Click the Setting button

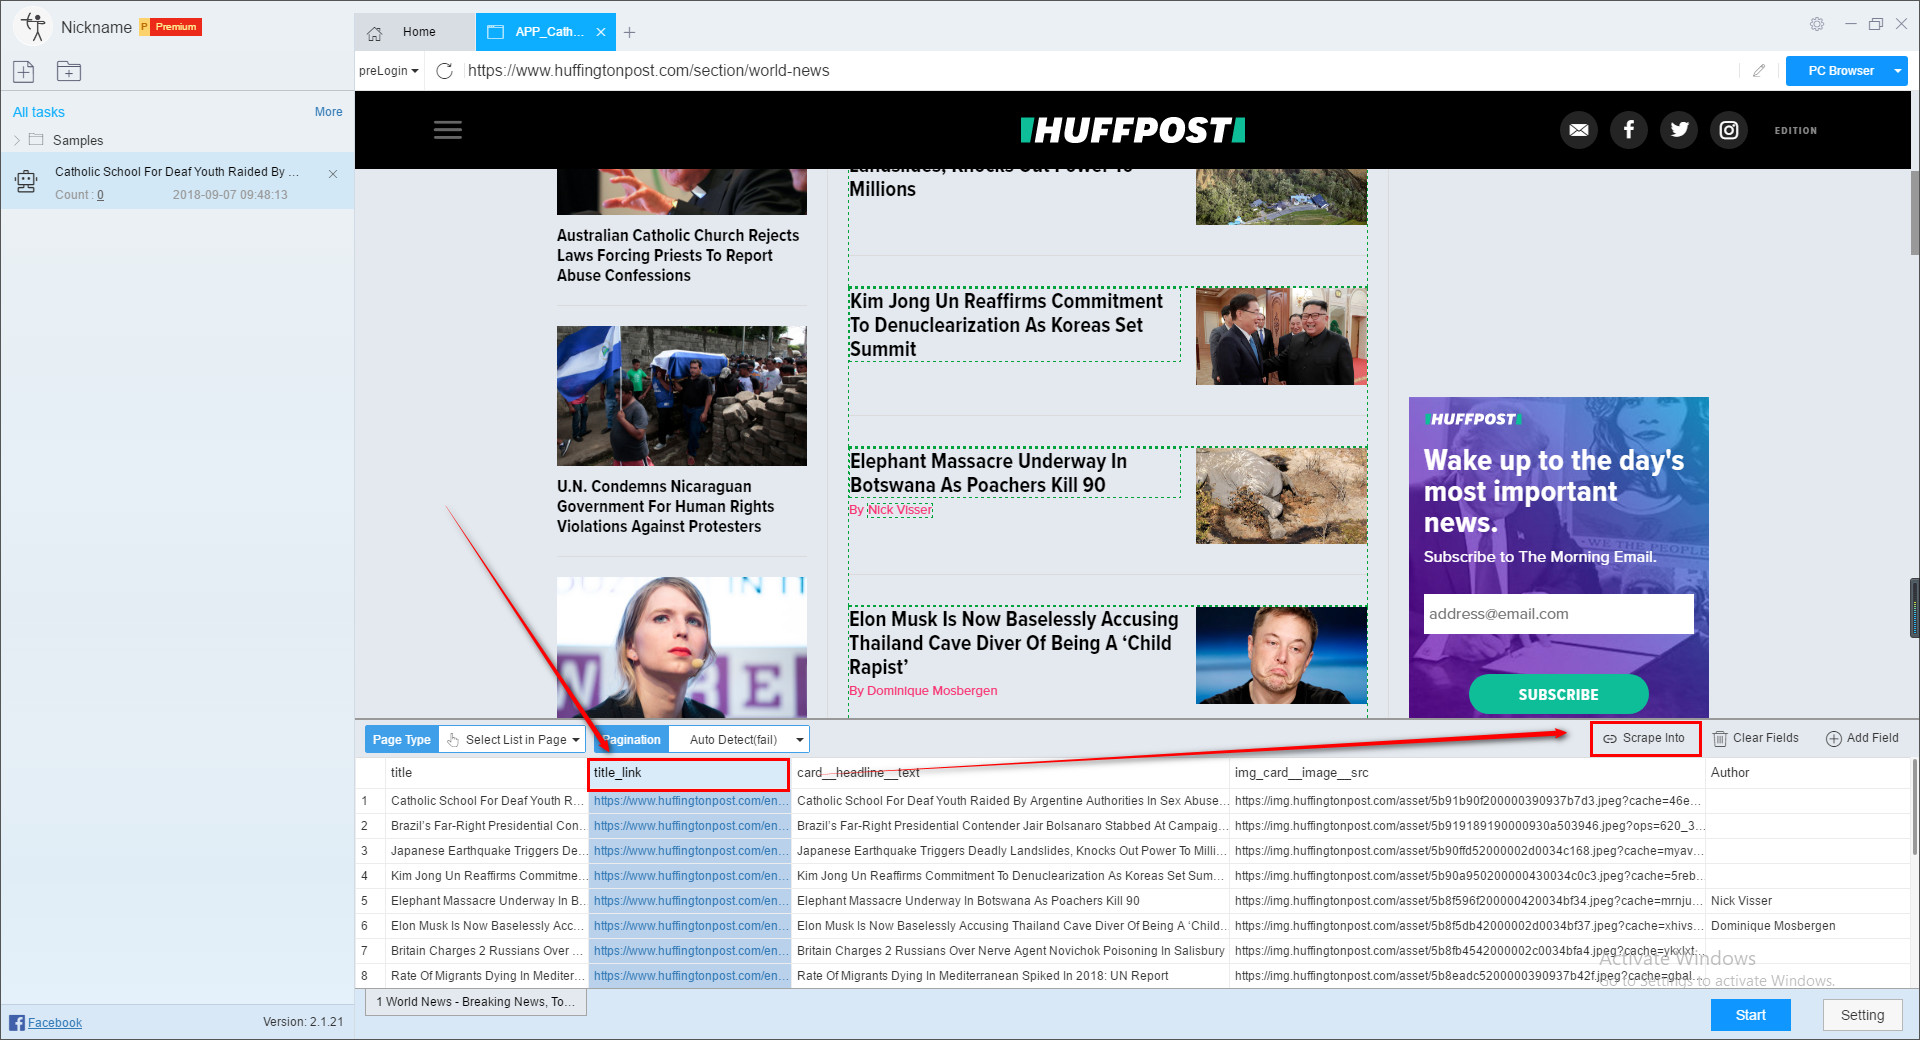coord(1862,1015)
